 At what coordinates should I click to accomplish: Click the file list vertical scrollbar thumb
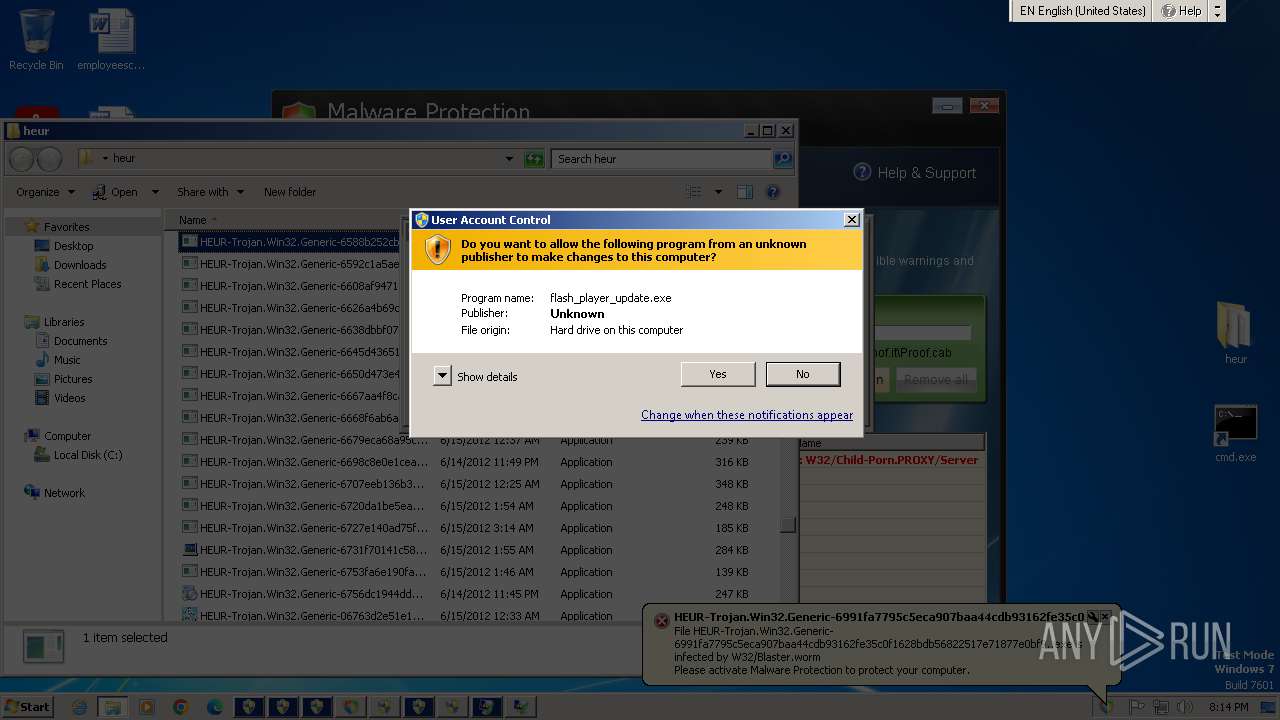tap(788, 524)
